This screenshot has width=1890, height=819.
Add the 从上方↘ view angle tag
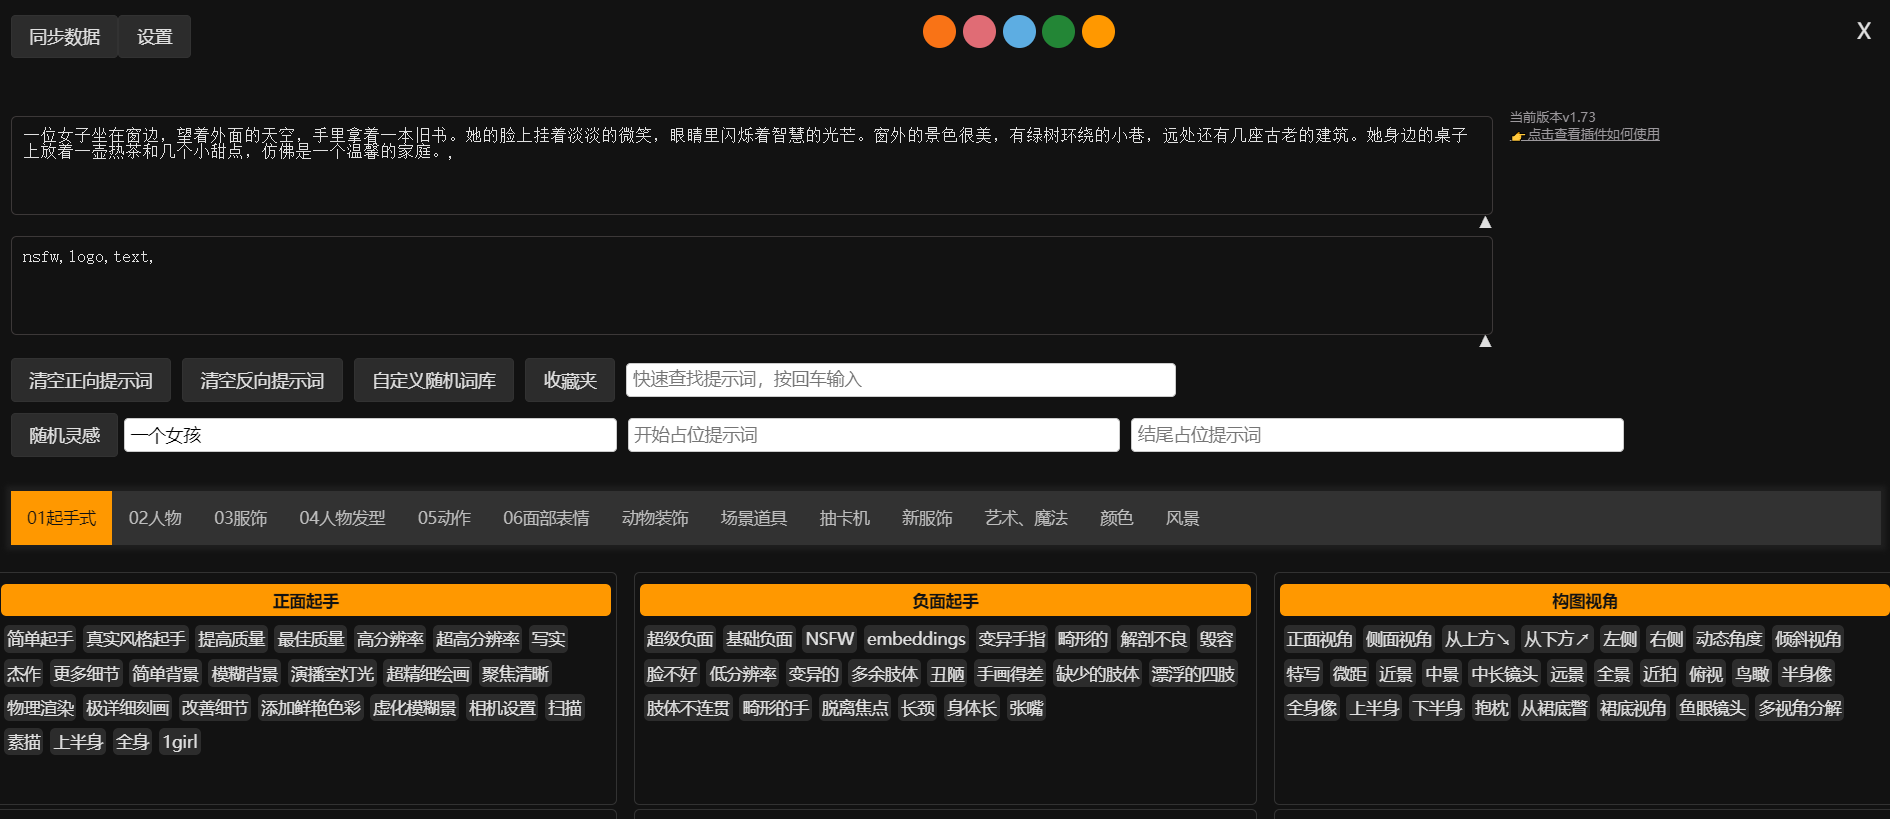coord(1477,639)
